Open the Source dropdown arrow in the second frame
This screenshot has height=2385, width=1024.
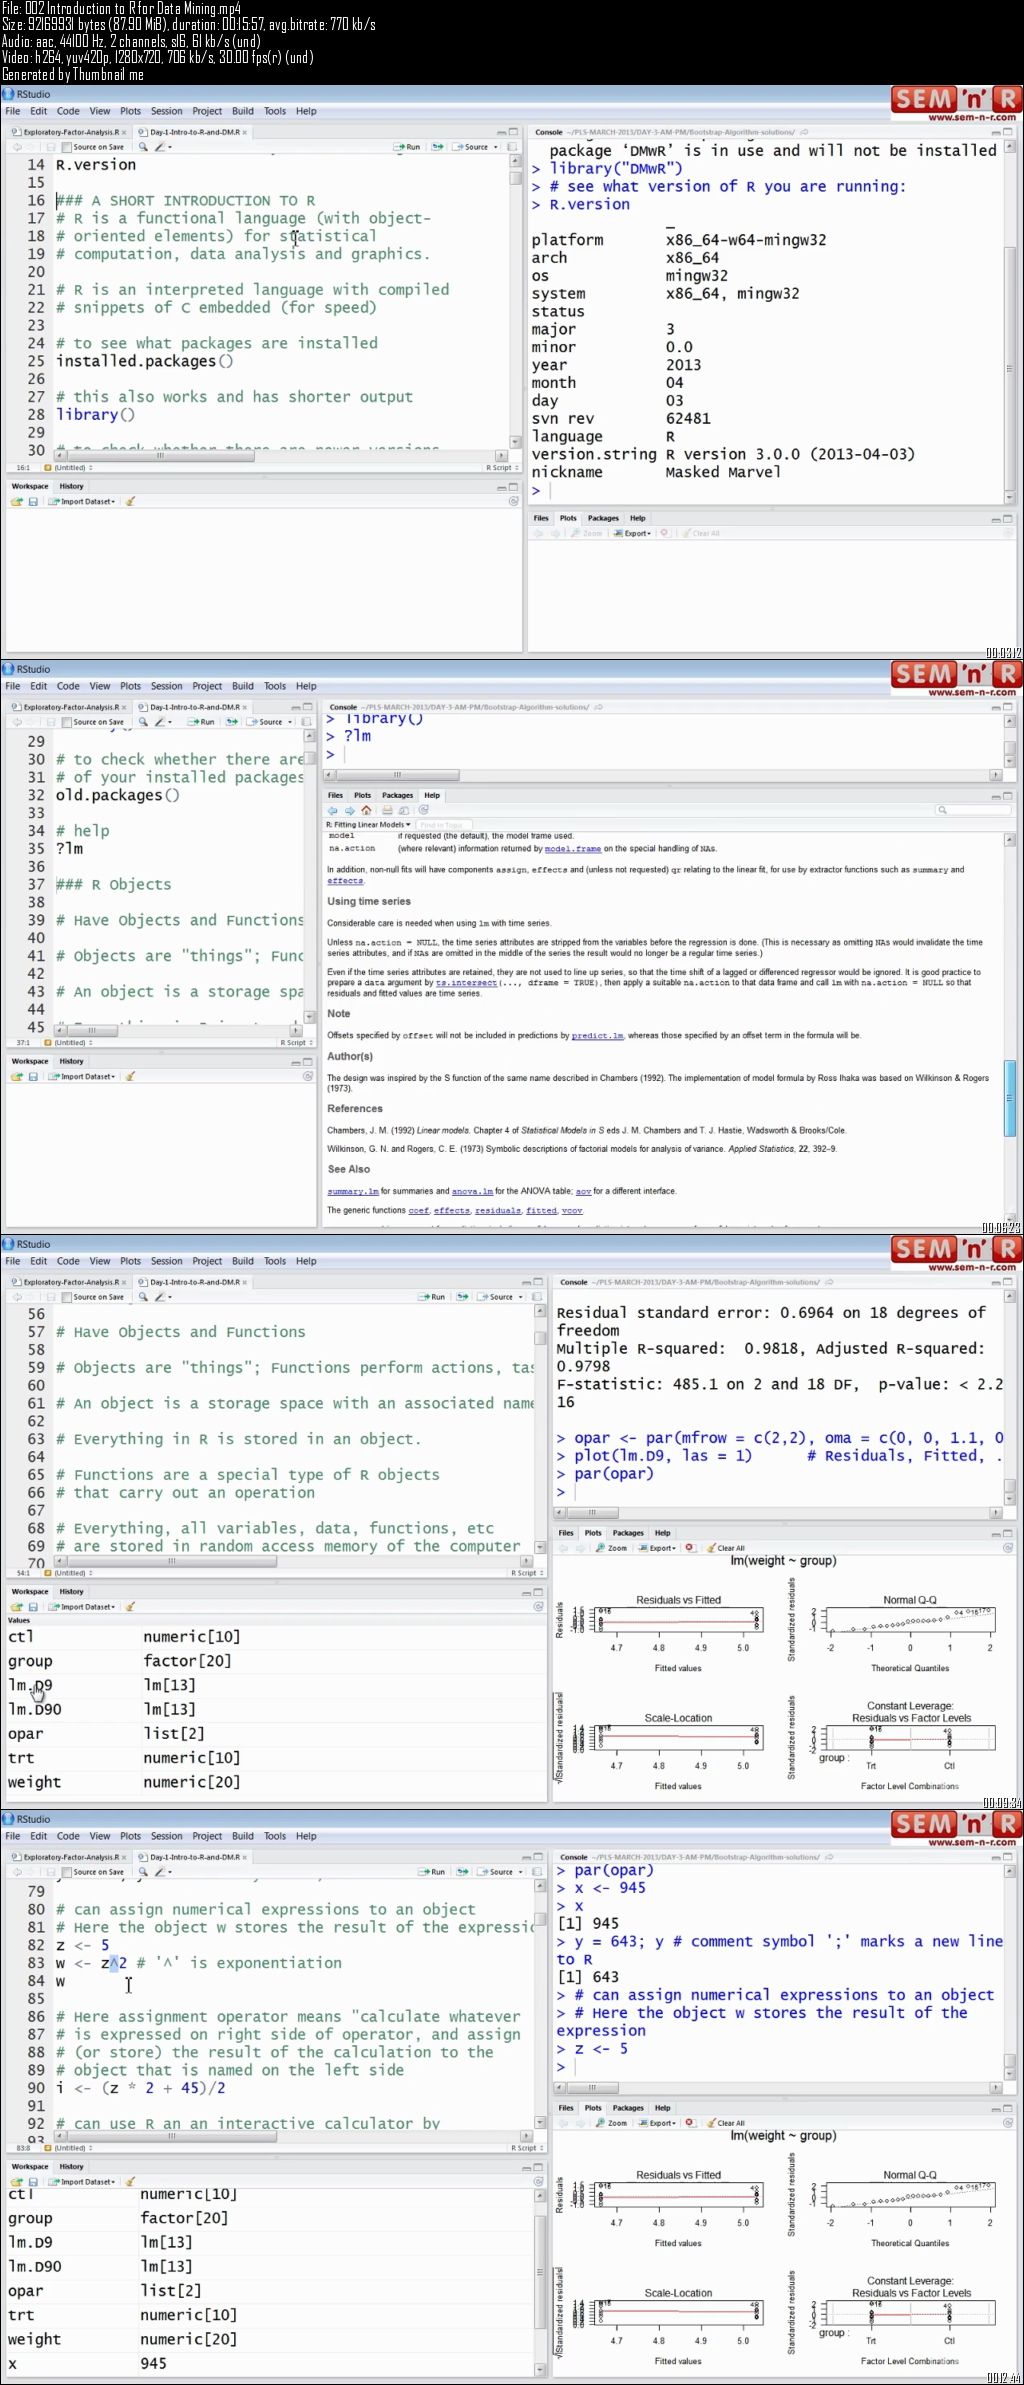click(290, 722)
